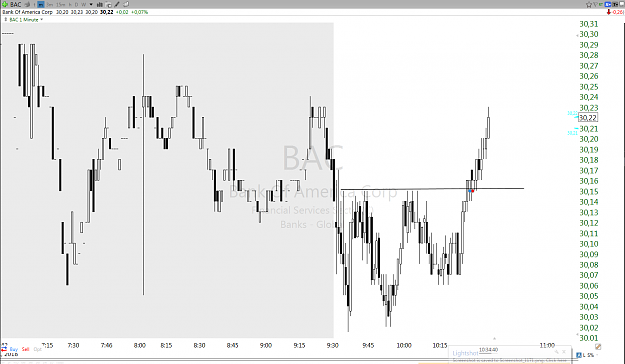Select the pencil drawing tool icon
The width and height of the screenshot is (625, 364).
point(117,4)
